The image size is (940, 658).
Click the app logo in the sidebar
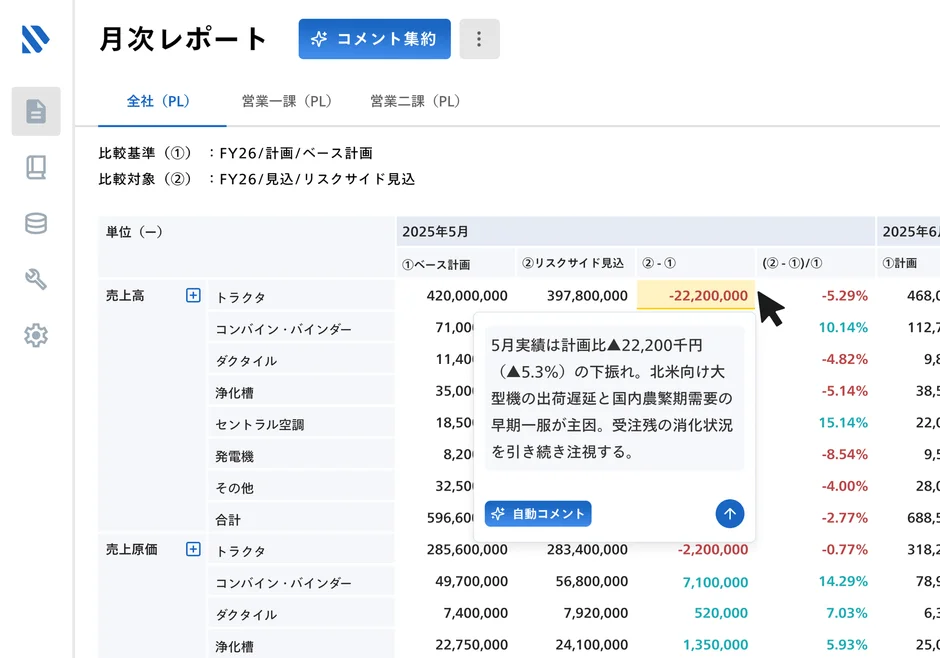35,40
